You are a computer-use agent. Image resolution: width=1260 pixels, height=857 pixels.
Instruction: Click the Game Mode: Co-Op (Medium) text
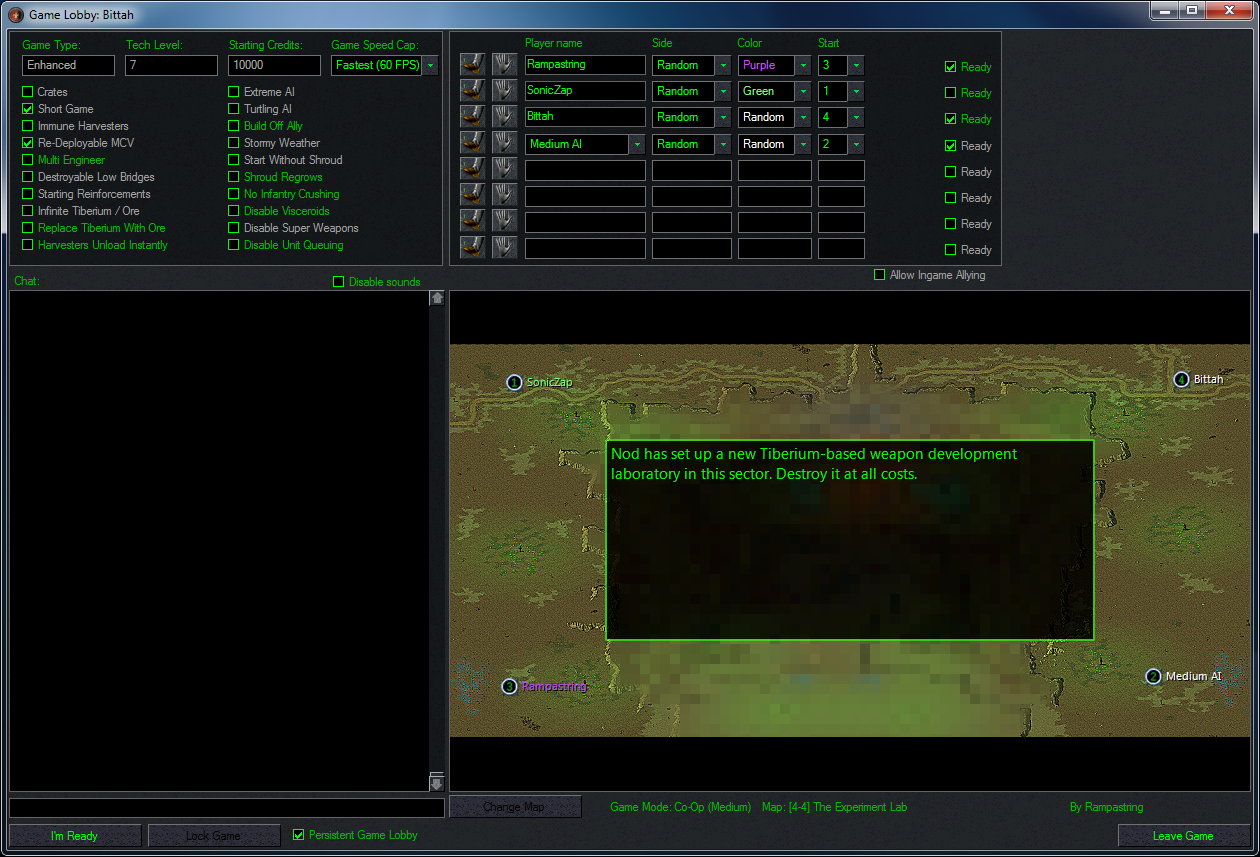click(x=680, y=807)
